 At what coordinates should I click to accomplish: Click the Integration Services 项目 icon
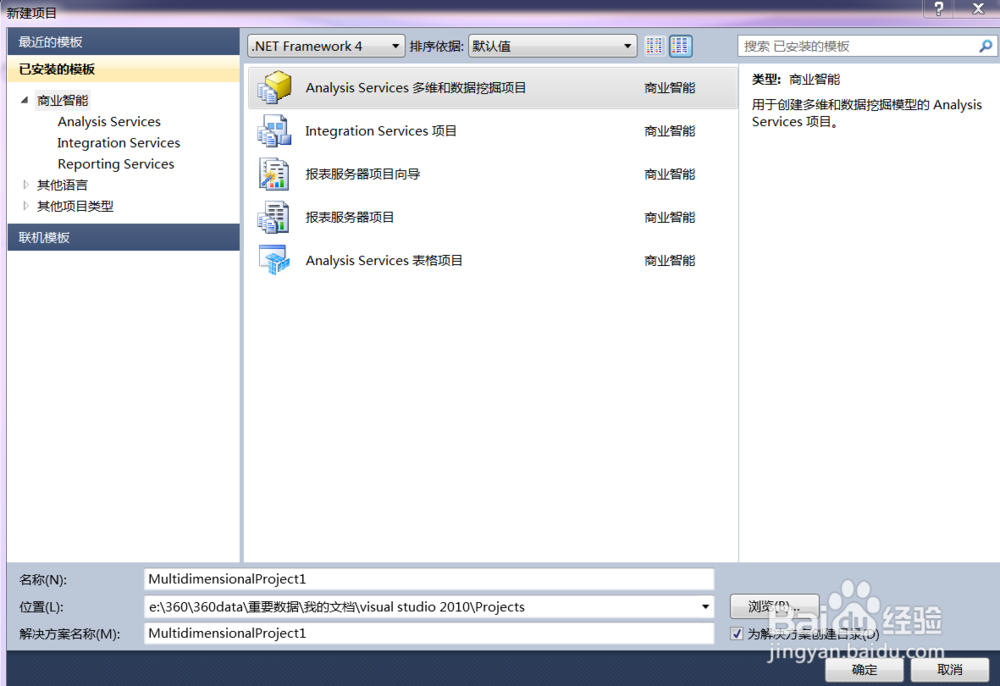pos(274,131)
